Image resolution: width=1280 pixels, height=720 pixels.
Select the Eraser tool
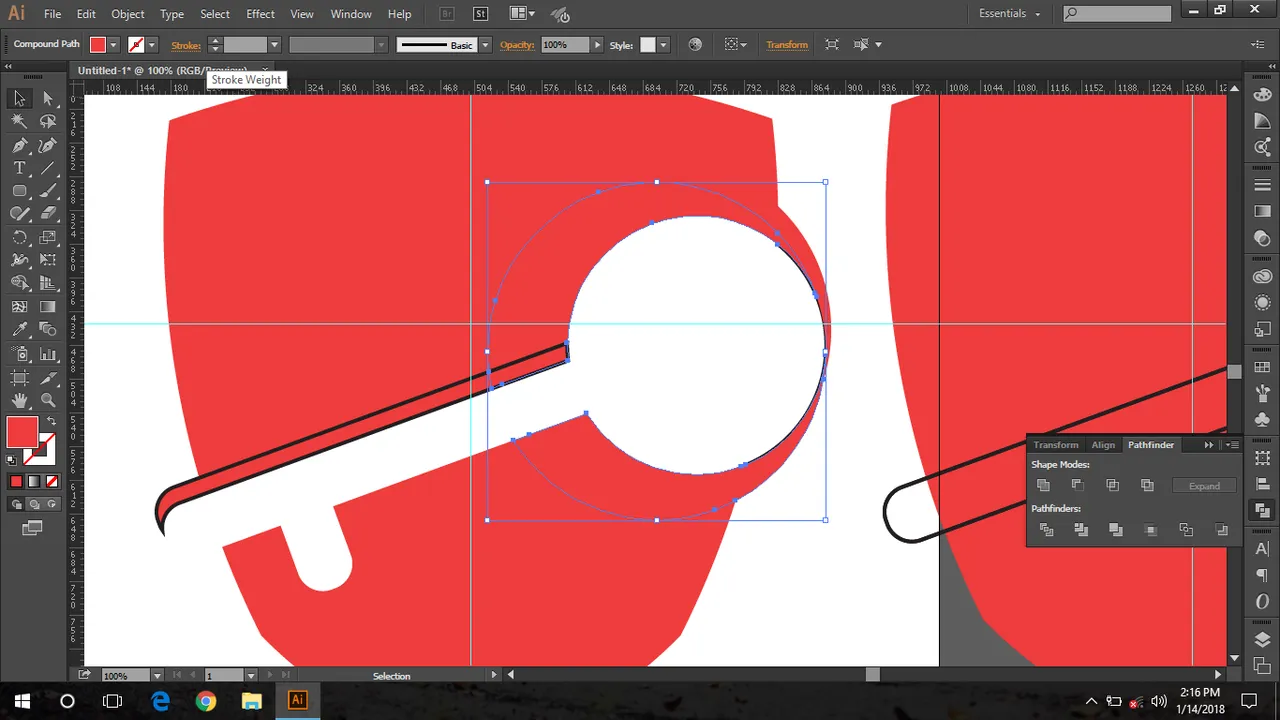(48, 214)
